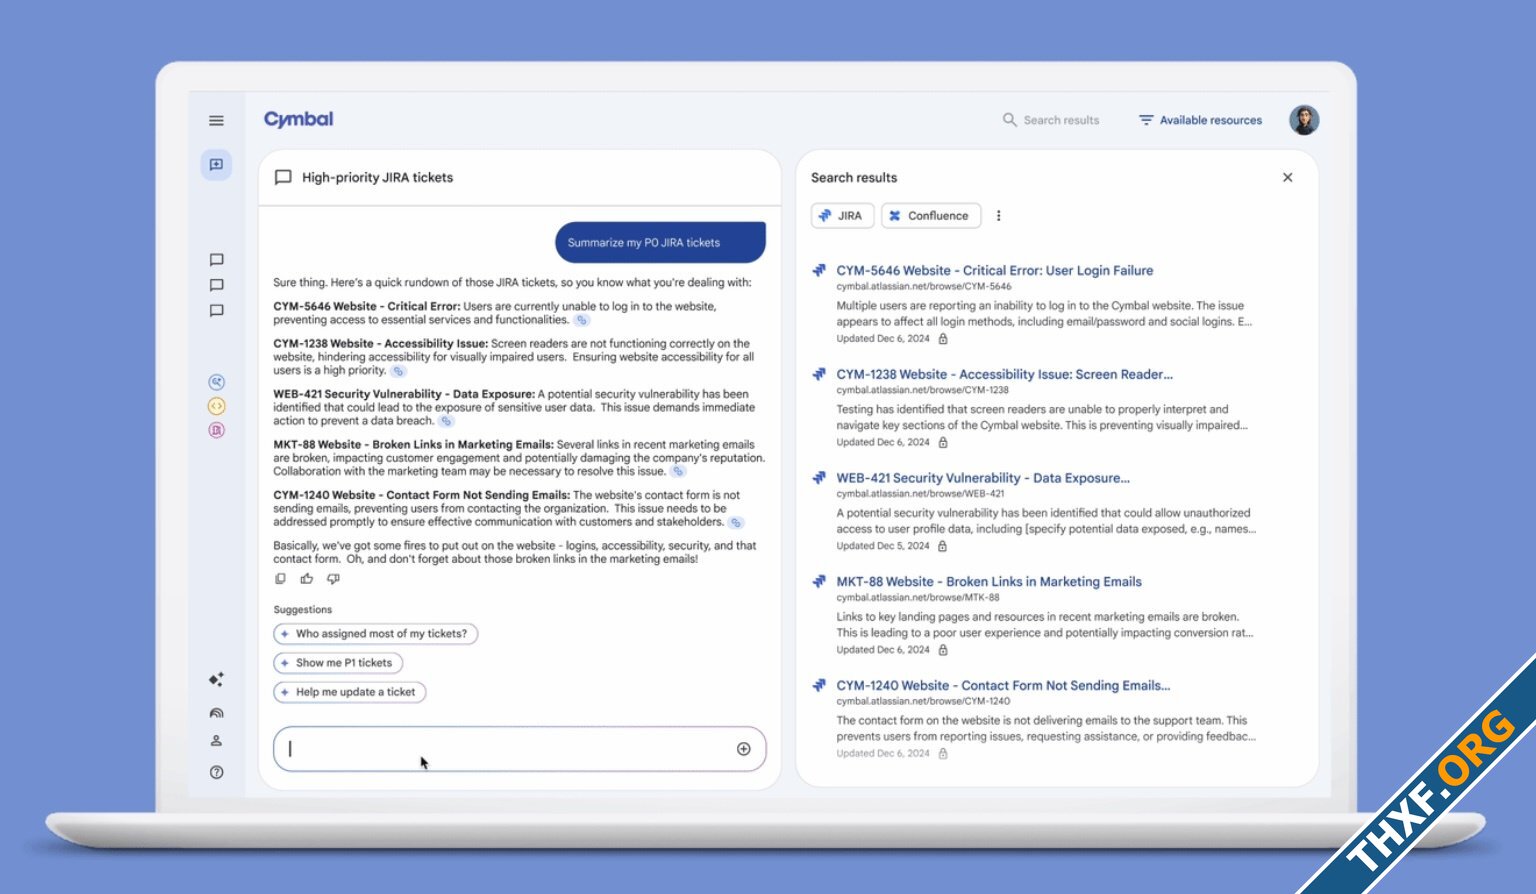1536x894 pixels.
Task: Click the lock icon under WEB-421 result
Action: pyautogui.click(x=942, y=546)
